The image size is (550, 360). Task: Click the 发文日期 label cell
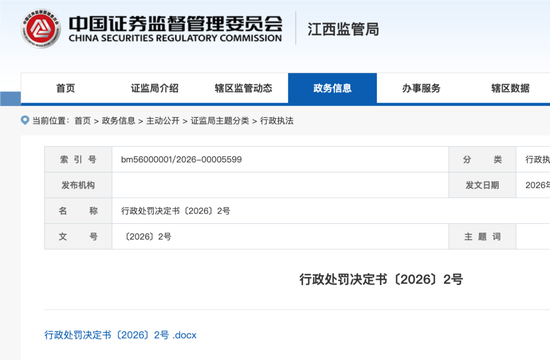click(x=482, y=185)
